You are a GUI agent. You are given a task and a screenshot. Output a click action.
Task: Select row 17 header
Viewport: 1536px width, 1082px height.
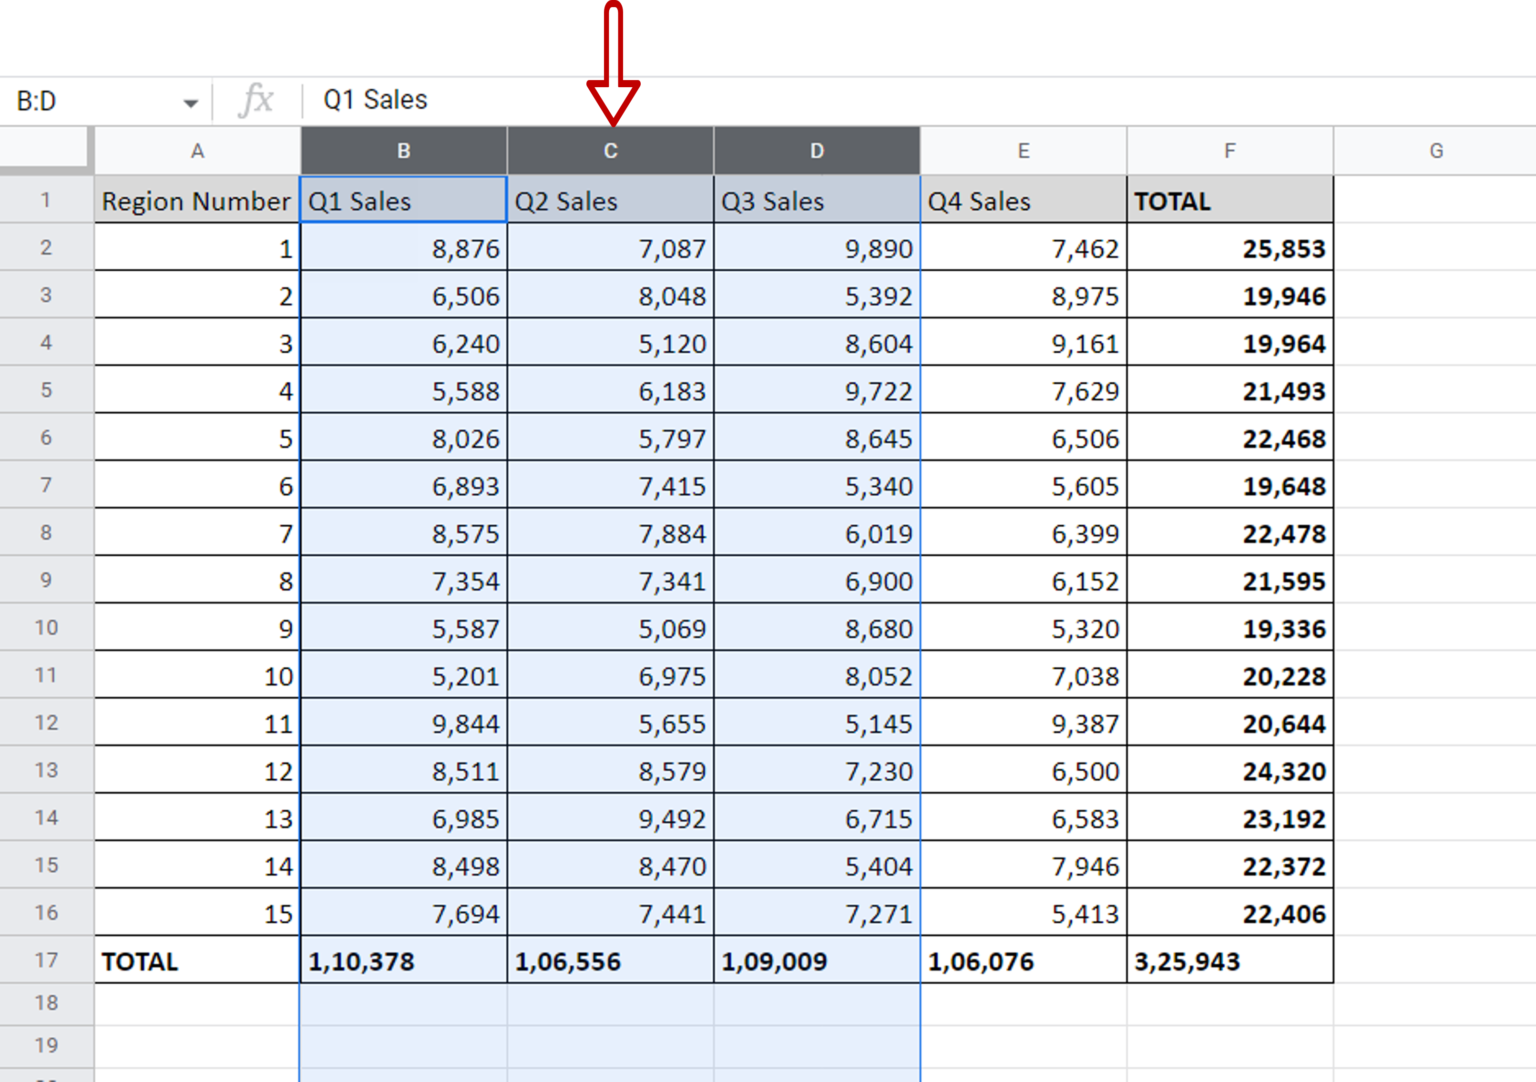(45, 961)
